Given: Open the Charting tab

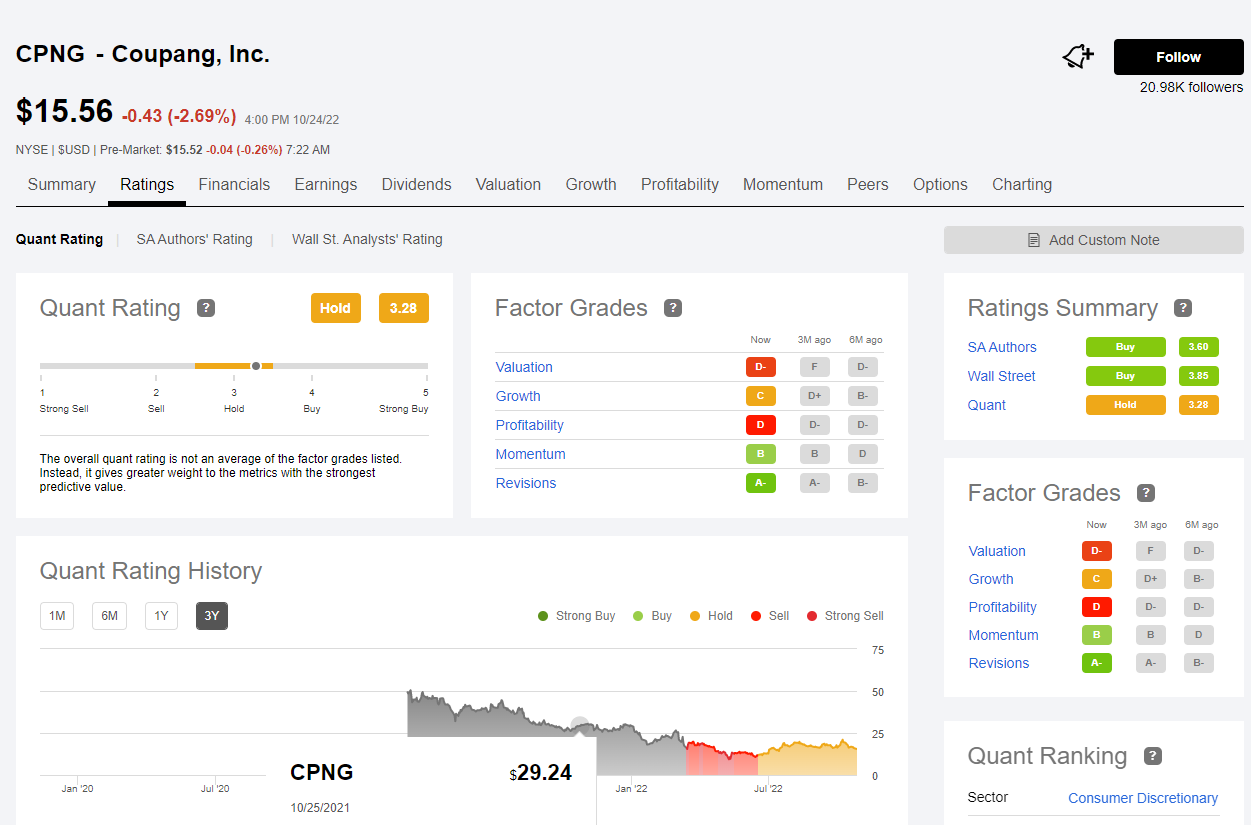Looking at the screenshot, I should click(1022, 184).
